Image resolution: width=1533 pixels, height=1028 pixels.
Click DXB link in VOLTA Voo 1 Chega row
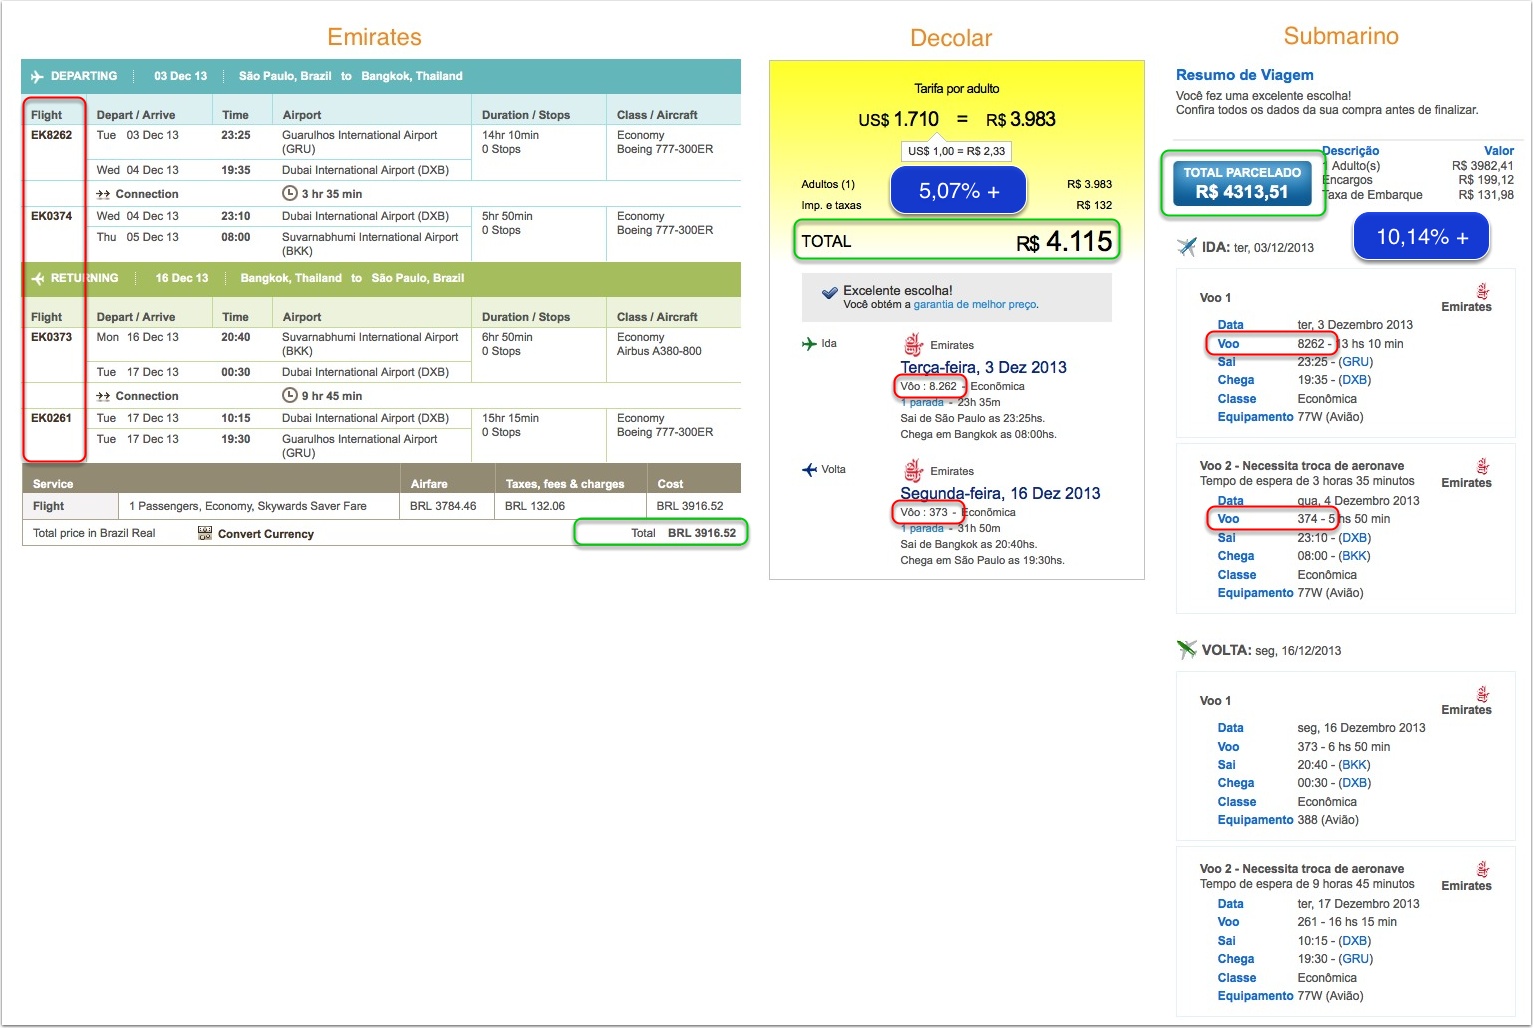tap(1355, 783)
